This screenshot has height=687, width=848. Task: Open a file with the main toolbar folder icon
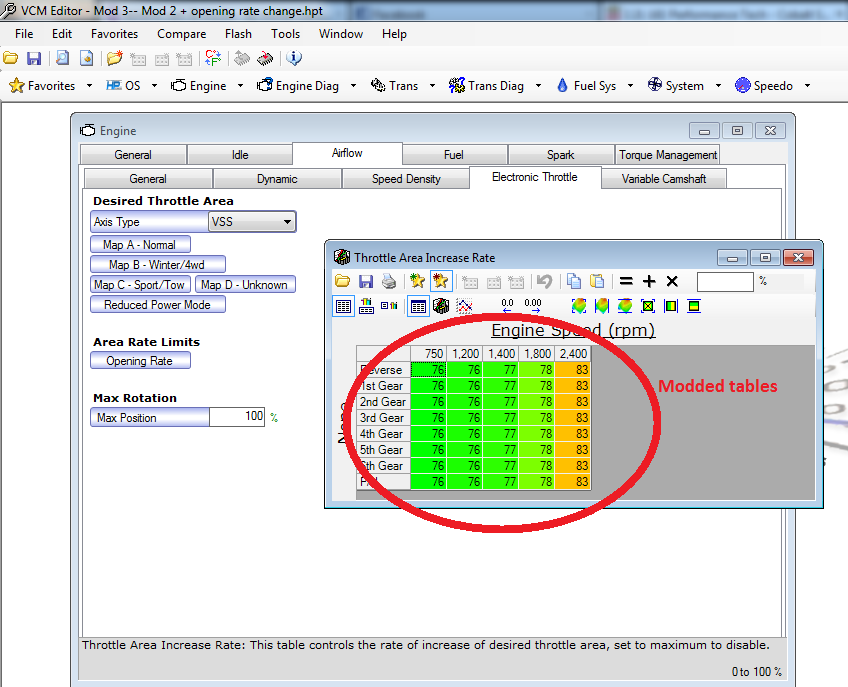11,58
